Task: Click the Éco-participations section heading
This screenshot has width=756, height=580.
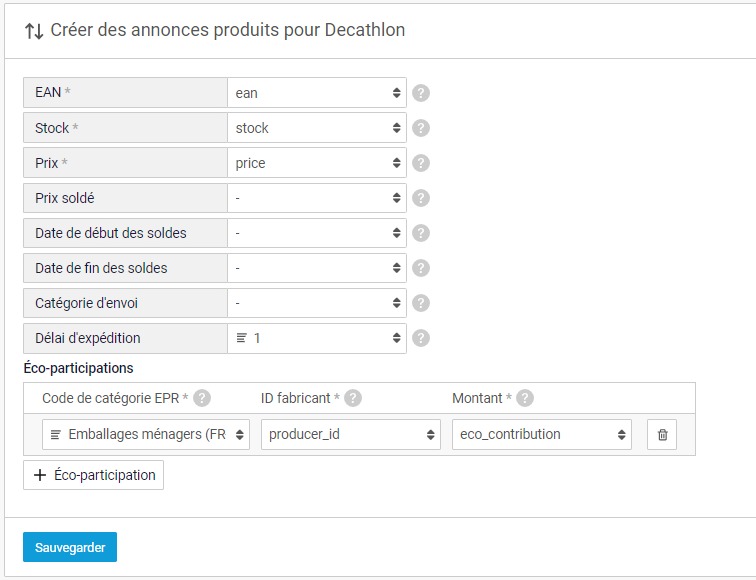Action: (79, 368)
